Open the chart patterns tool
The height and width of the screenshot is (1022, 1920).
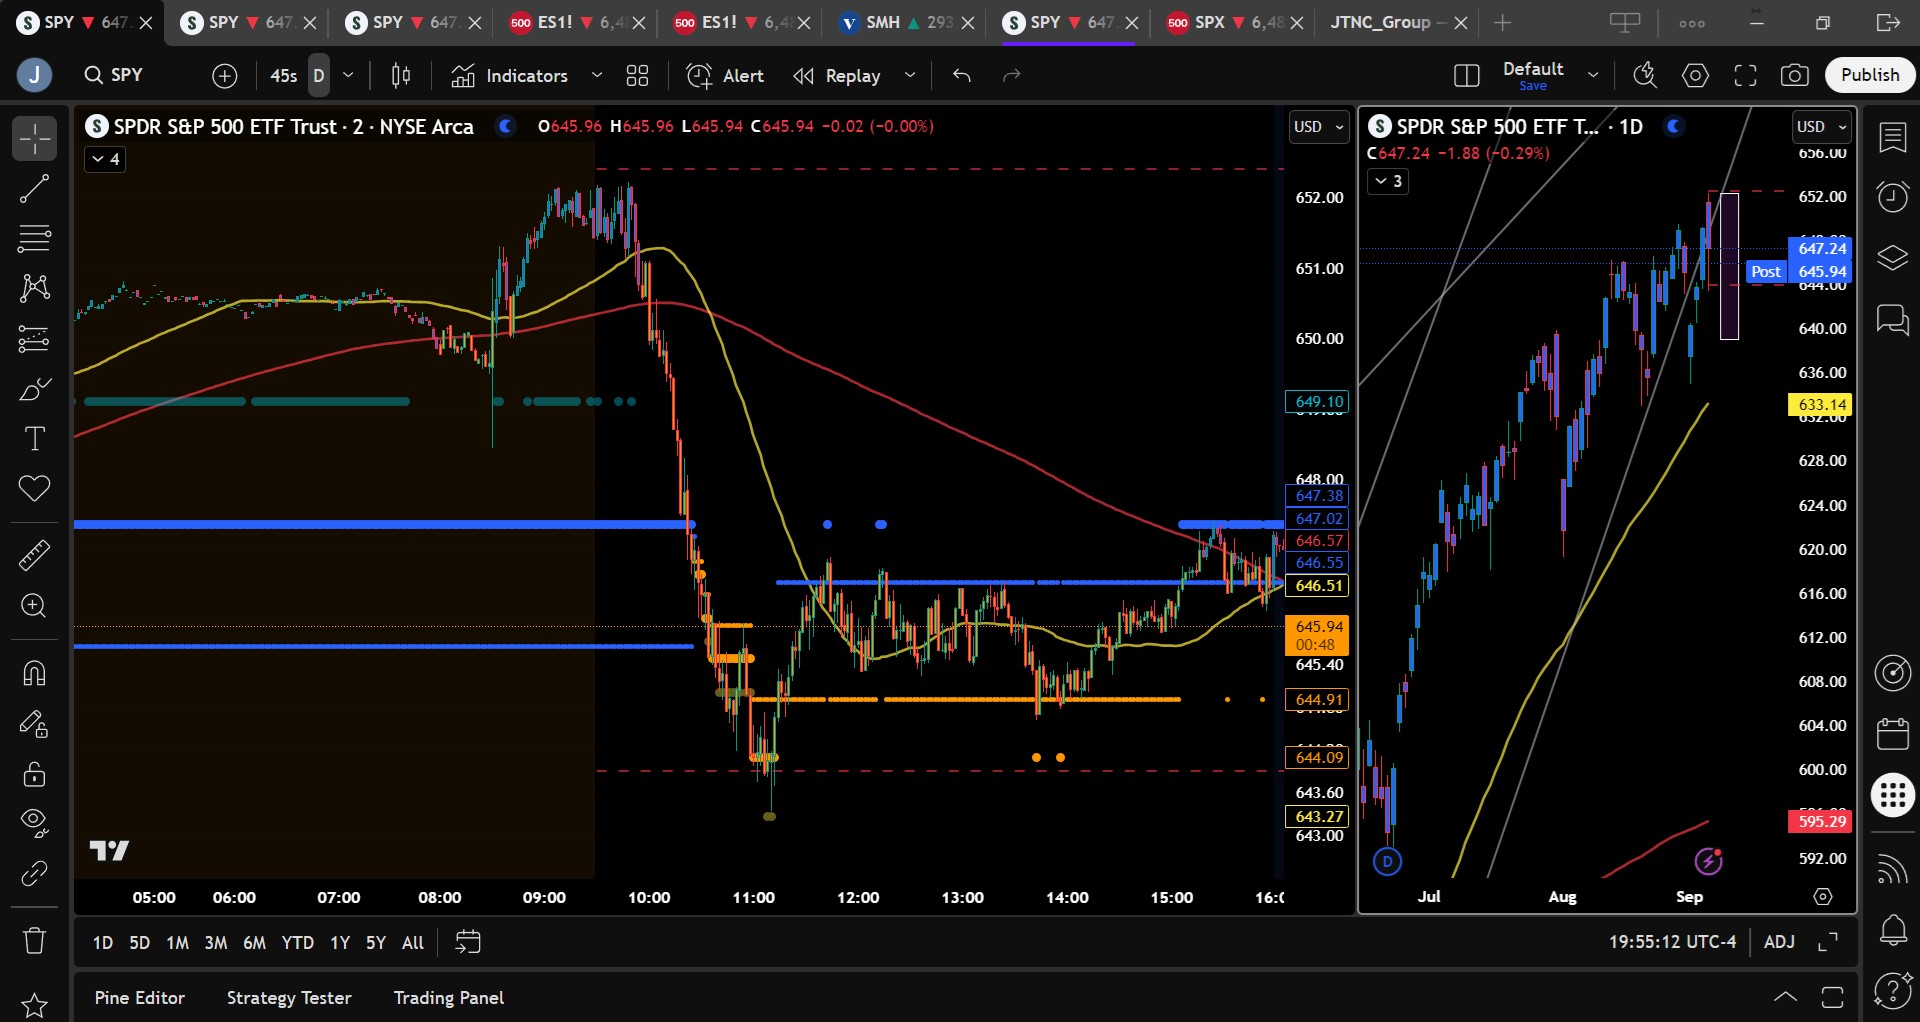[x=34, y=288]
